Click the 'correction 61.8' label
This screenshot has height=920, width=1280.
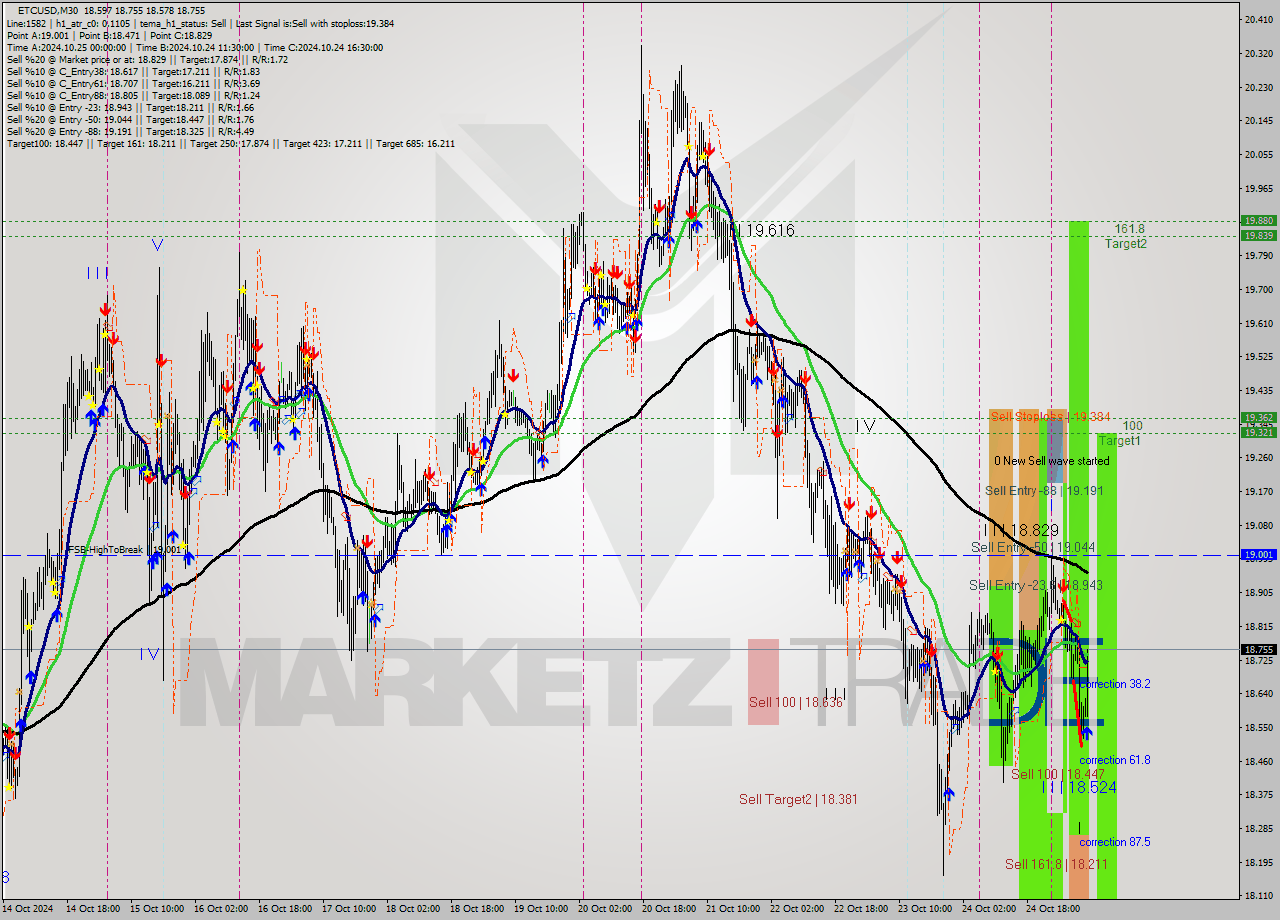pyautogui.click(x=1115, y=760)
